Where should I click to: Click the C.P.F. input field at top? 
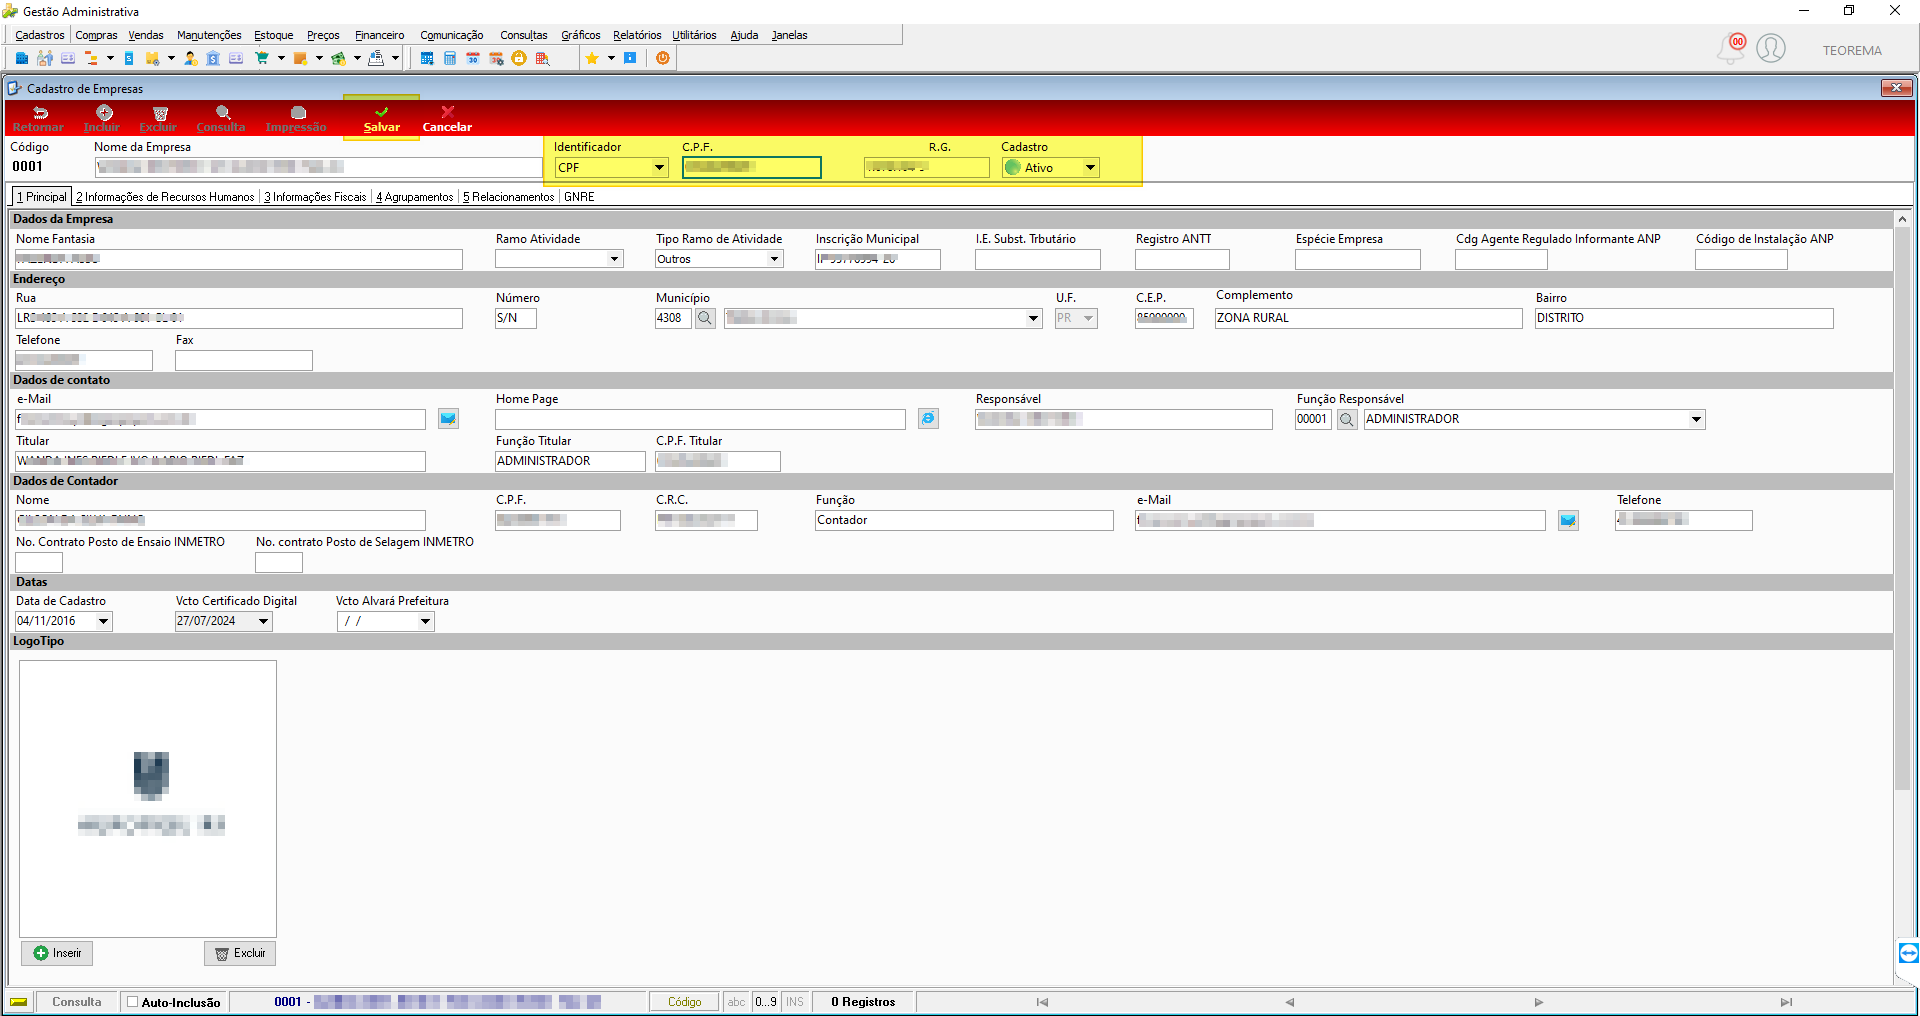point(752,168)
